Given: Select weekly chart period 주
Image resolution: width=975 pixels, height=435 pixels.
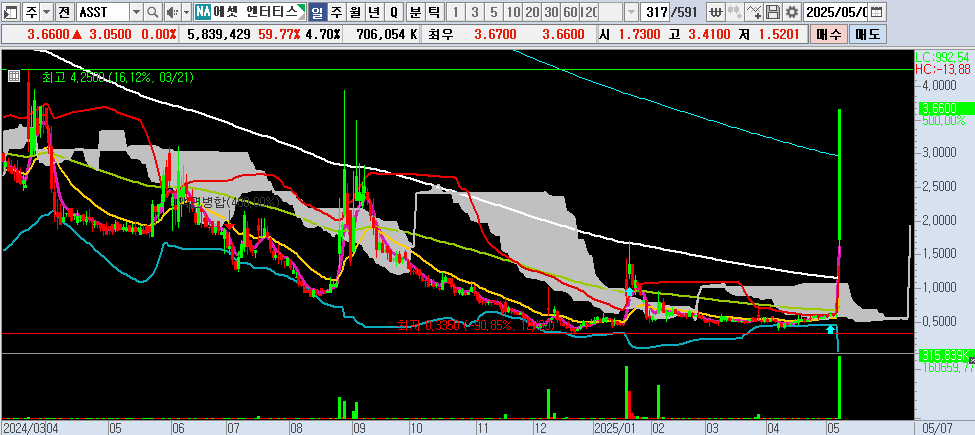Looking at the screenshot, I should 336,11.
